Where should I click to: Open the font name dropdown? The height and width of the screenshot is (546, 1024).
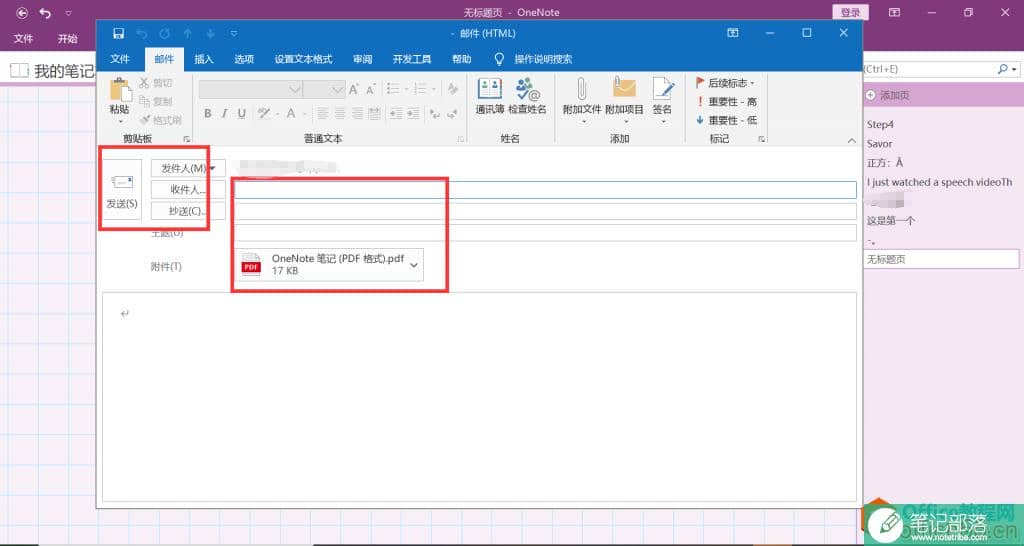coord(295,89)
